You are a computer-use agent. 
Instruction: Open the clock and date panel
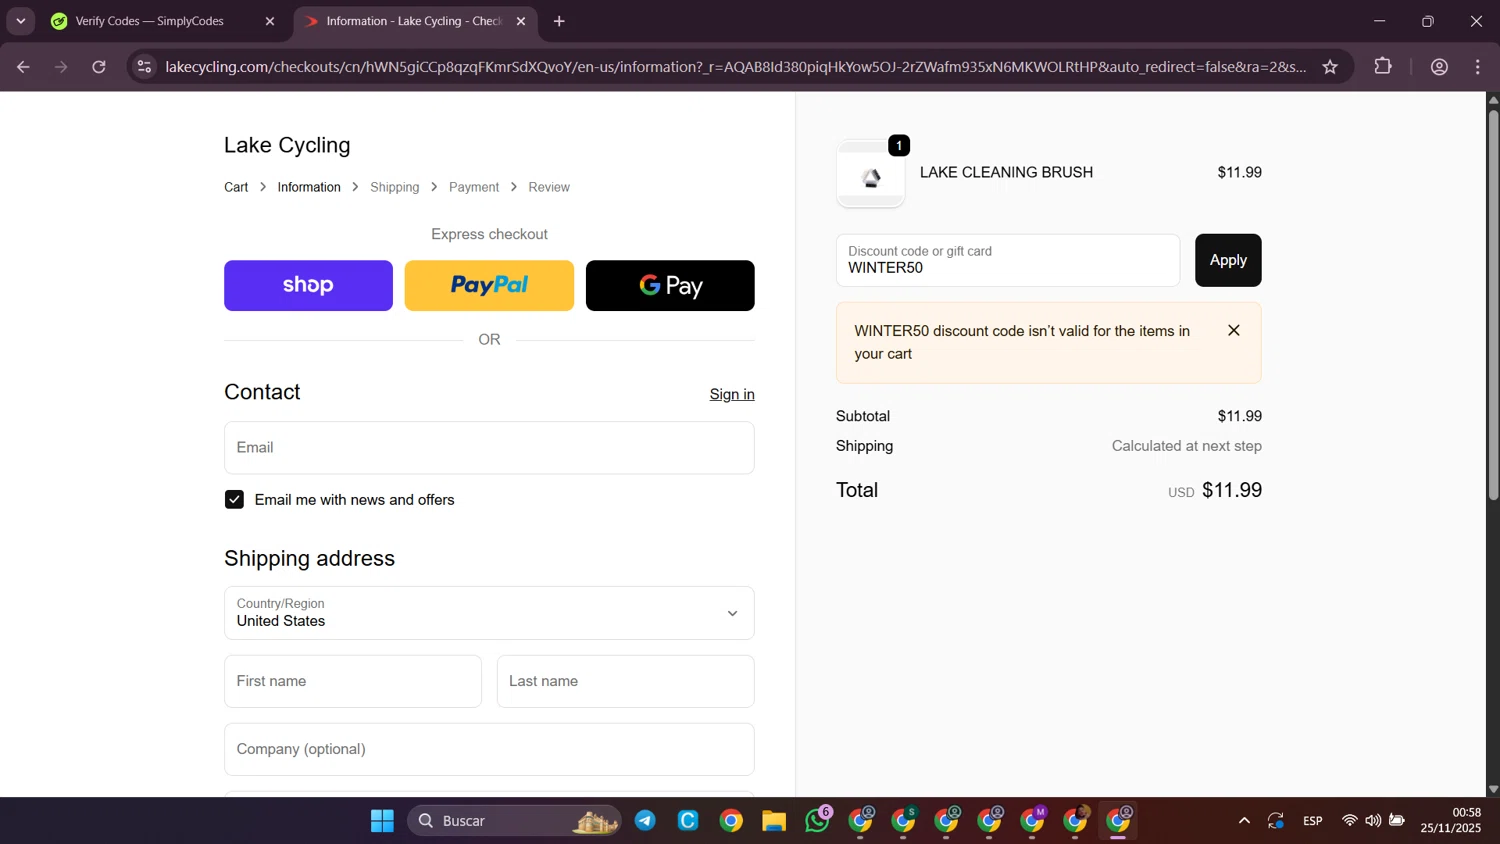[x=1451, y=821]
